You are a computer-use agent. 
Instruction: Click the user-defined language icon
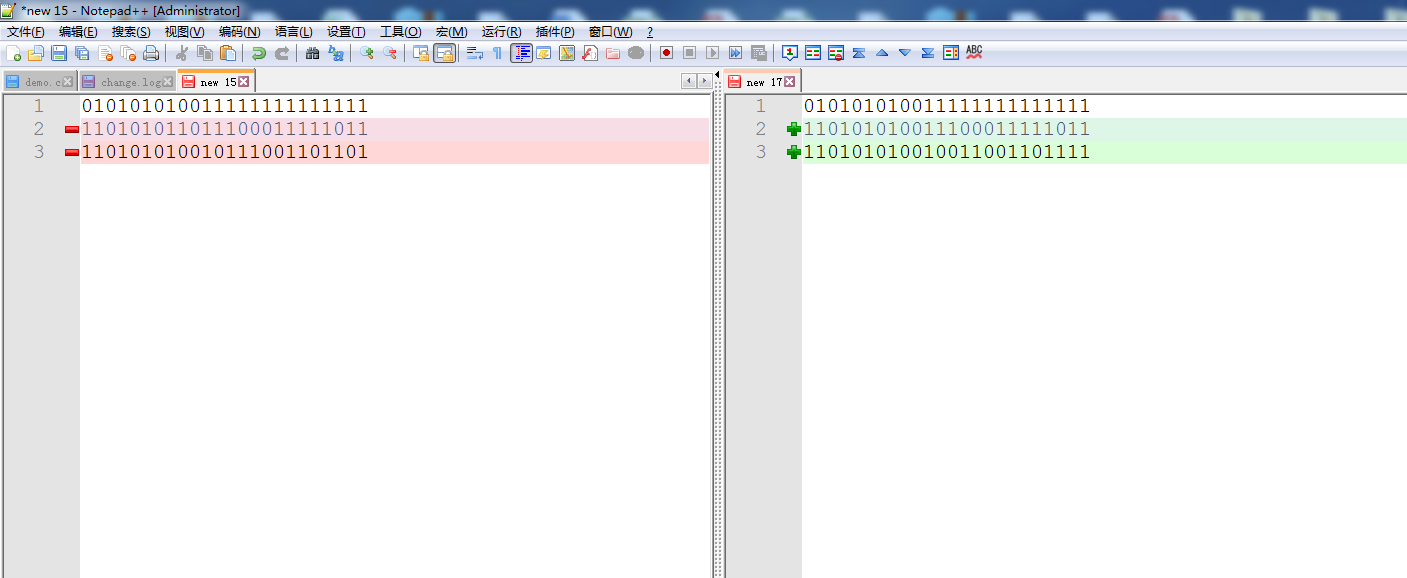[x=544, y=53]
